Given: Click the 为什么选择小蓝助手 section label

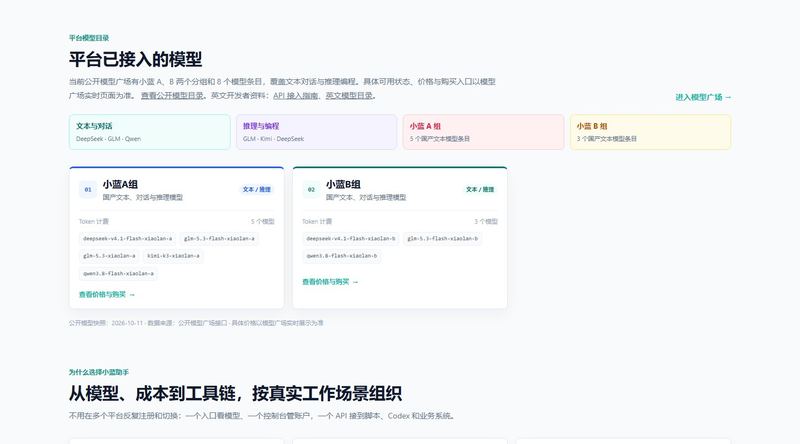Looking at the screenshot, I should point(98,372).
